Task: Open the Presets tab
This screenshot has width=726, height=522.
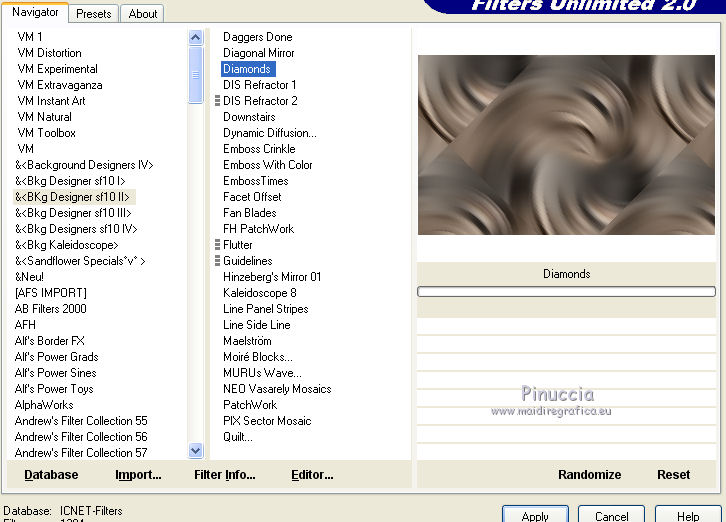Action: coord(94,14)
